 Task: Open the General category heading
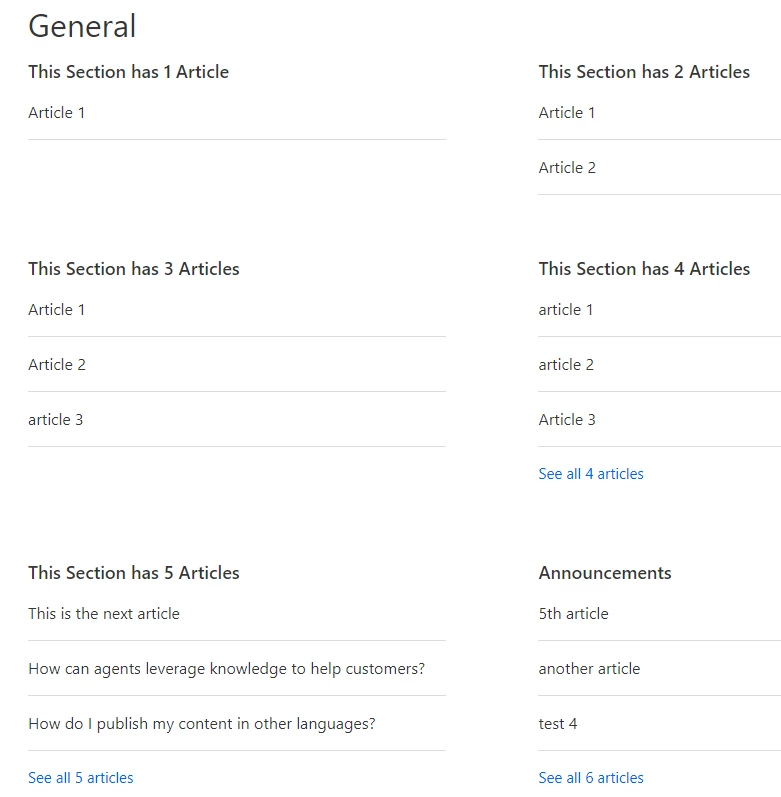point(82,26)
